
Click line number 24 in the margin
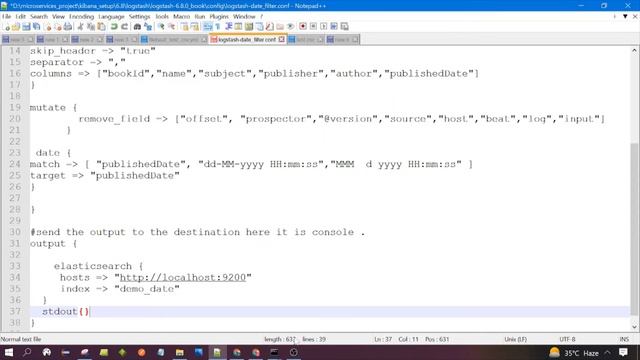click(15, 164)
